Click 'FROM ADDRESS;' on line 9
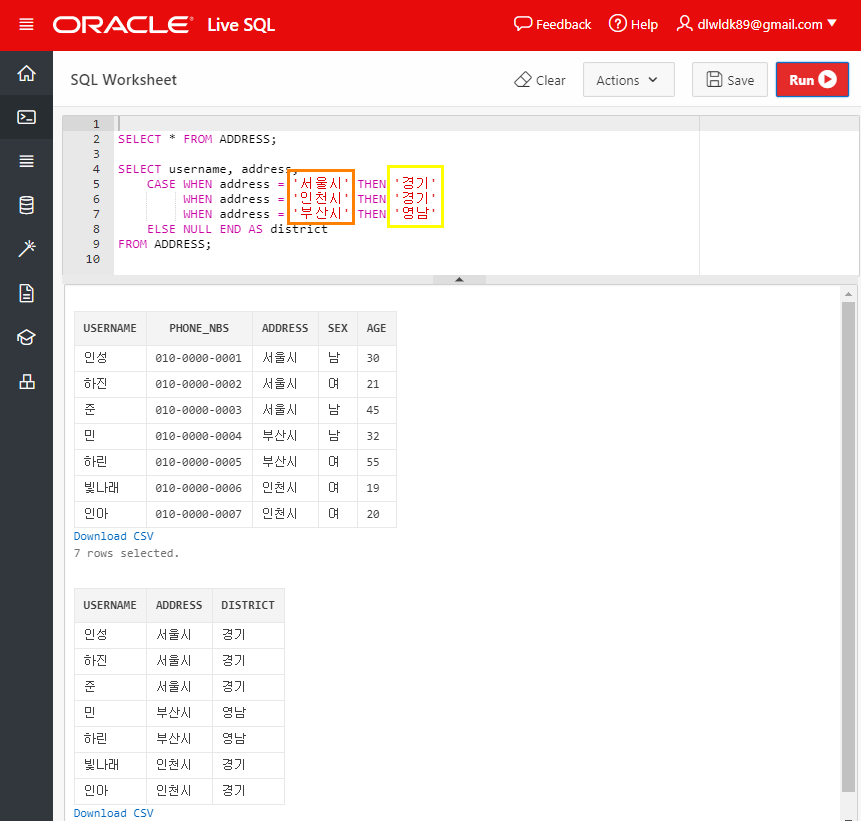This screenshot has height=821, width=861. click(x=164, y=244)
